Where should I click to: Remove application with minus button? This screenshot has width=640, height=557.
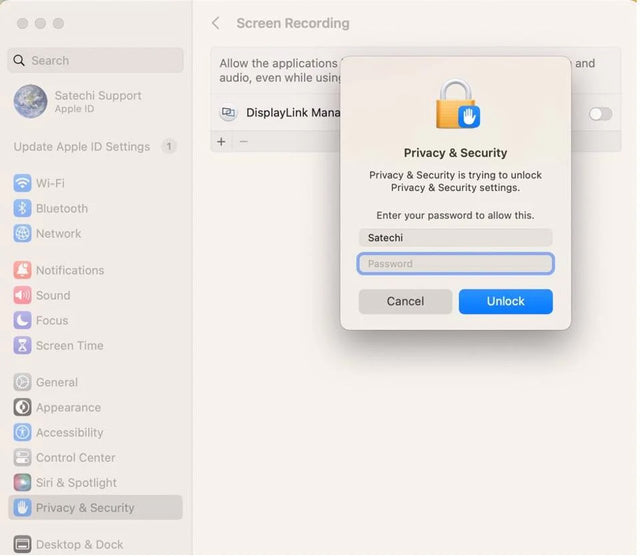pyautogui.click(x=244, y=142)
